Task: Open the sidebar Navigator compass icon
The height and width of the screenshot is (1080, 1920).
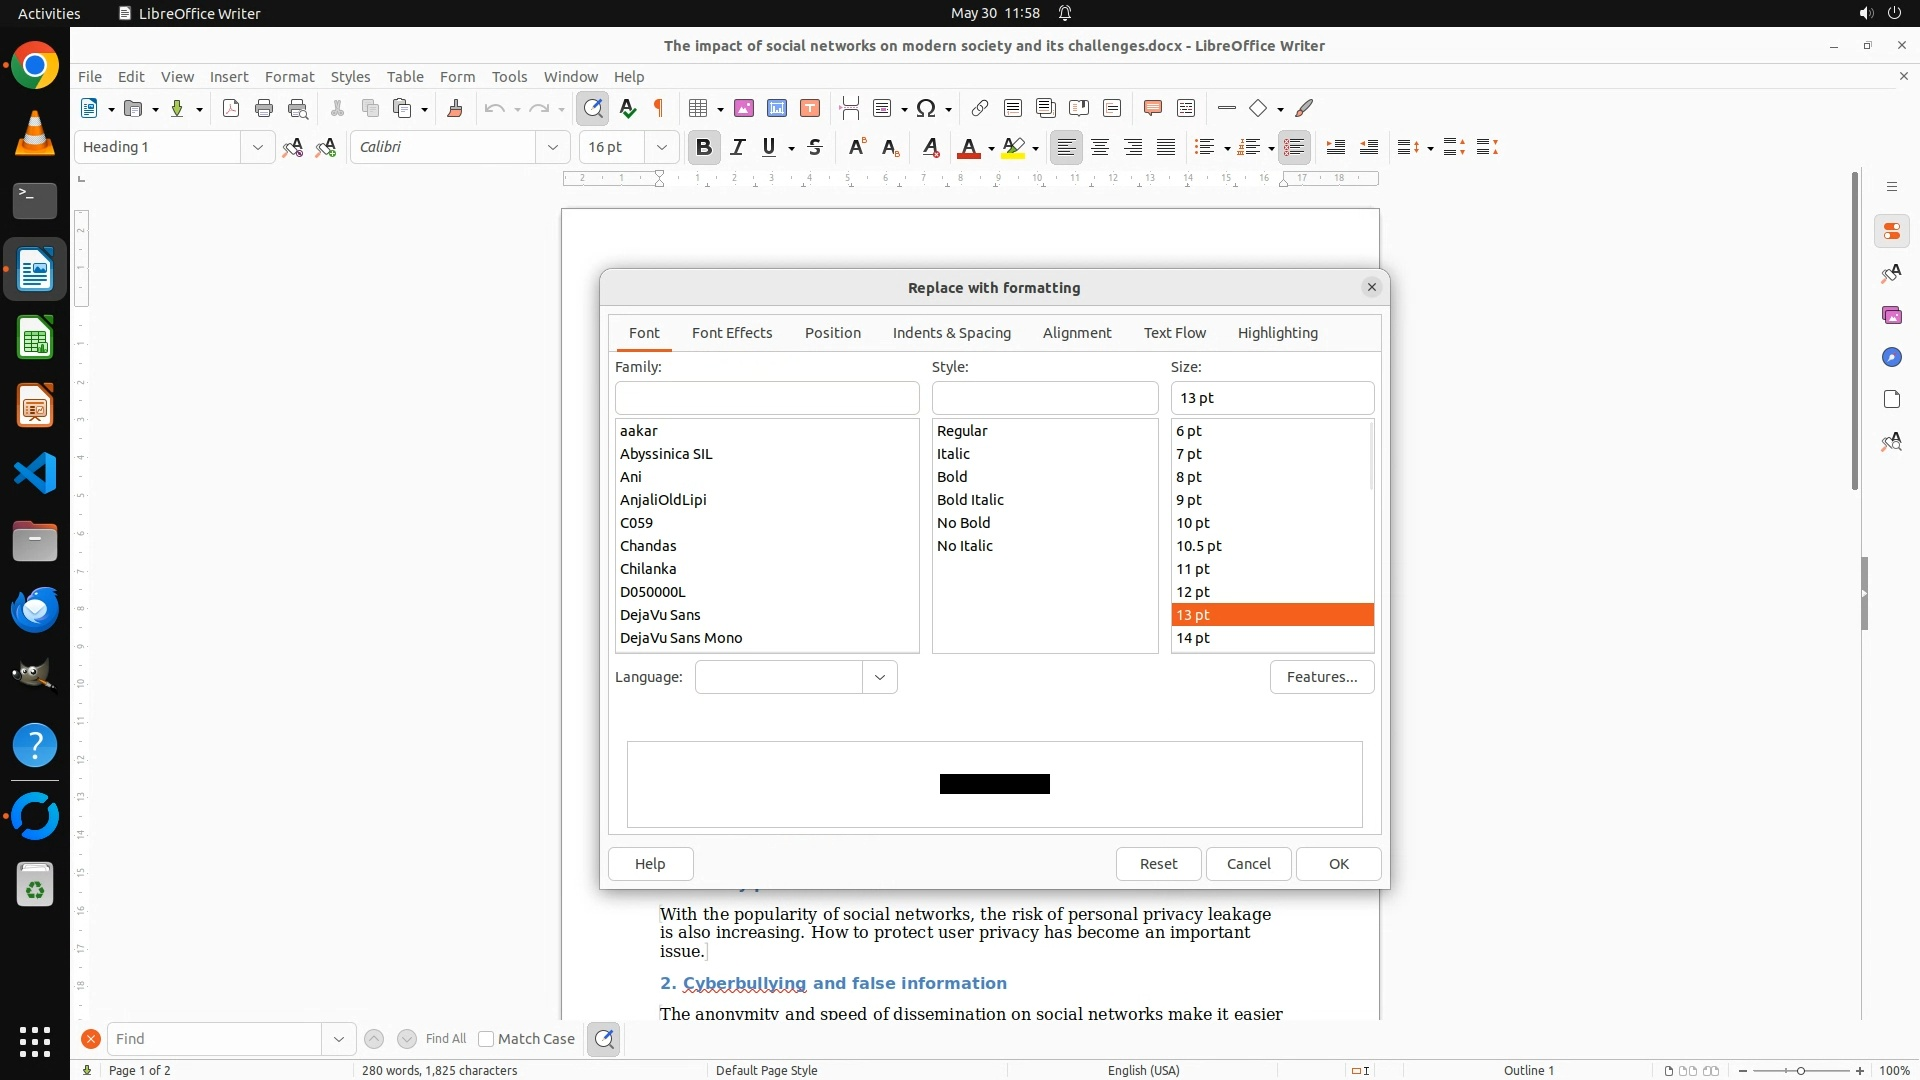Action: point(1891,358)
